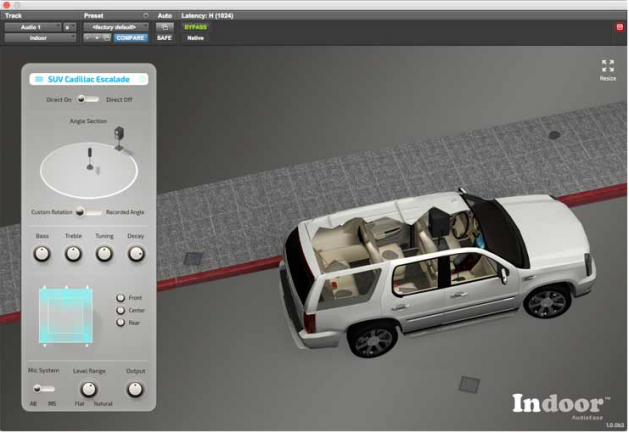Image resolution: width=629 pixels, height=433 pixels.
Task: Click the Indoor AudioEase logo
Action: click(x=561, y=407)
